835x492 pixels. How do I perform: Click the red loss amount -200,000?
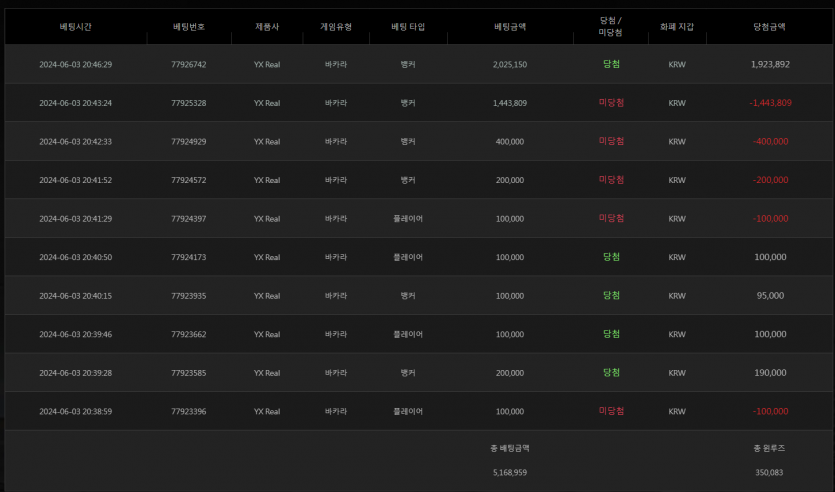coord(770,180)
